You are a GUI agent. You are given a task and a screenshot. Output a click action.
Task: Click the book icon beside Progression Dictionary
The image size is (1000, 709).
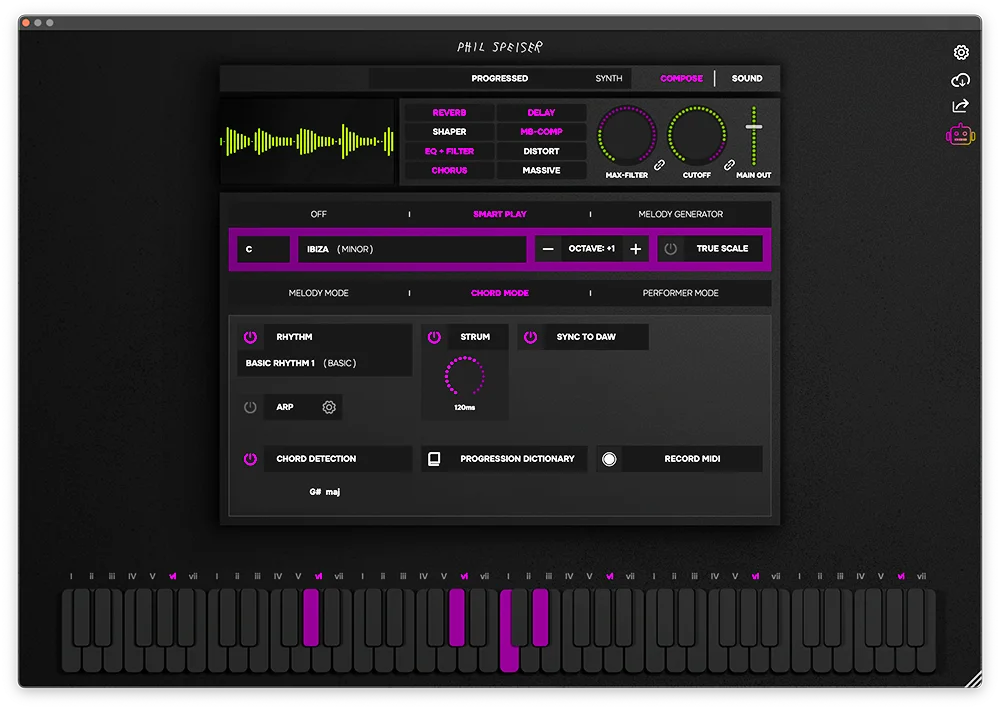[434, 458]
